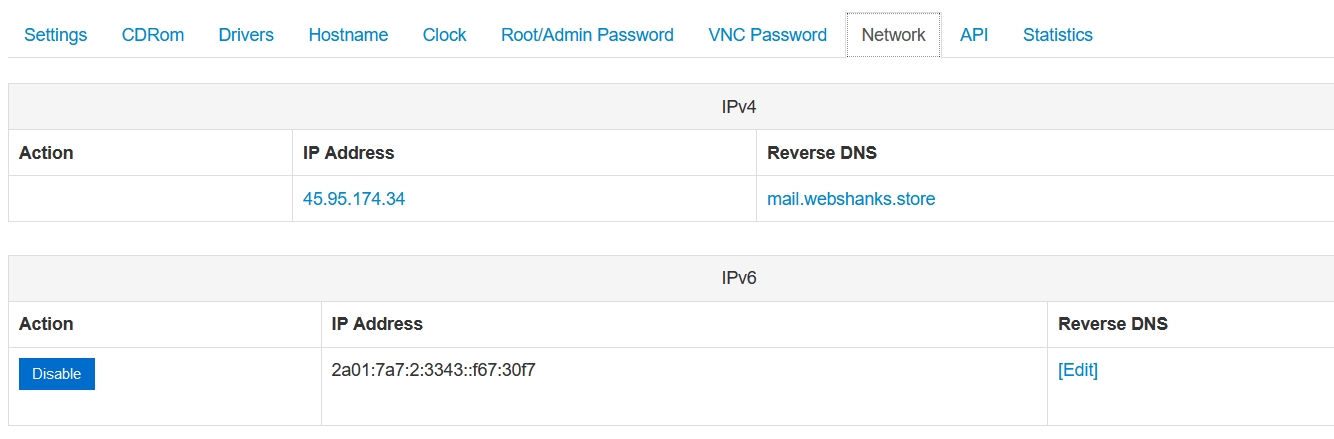Open the mail.webshanks.store reverse DNS link
Image resolution: width=1334 pixels, height=439 pixels.
coord(851,199)
